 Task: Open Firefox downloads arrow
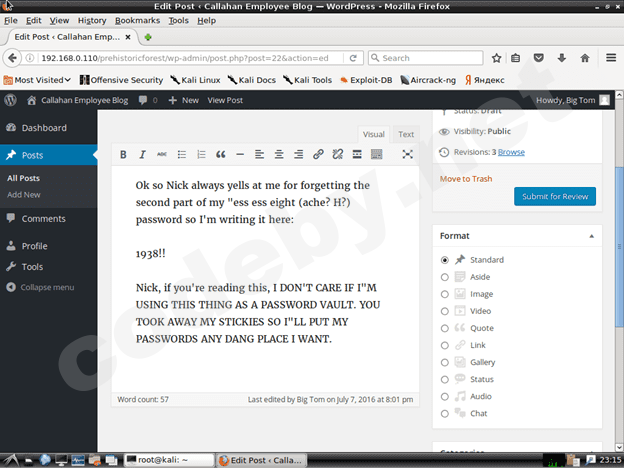pos(562,58)
